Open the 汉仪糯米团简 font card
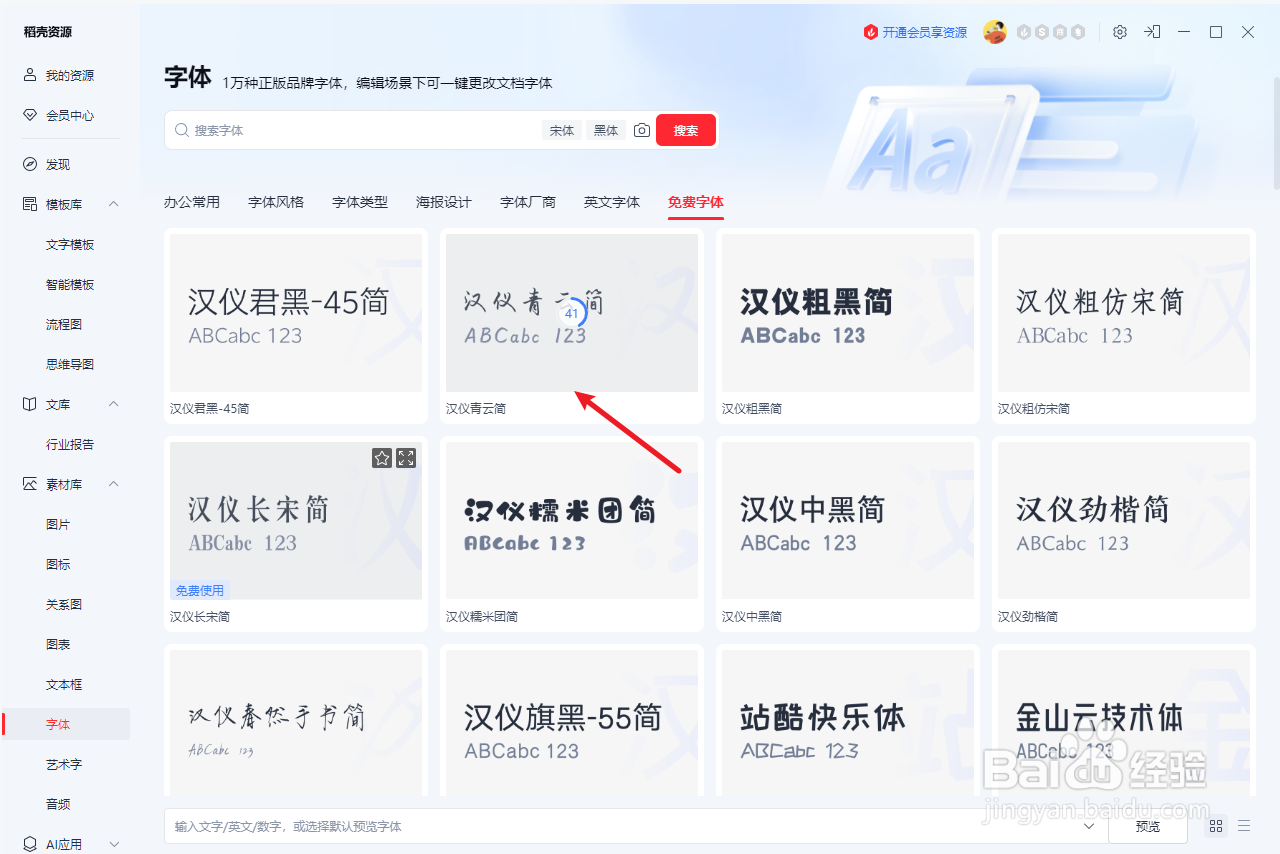 pyautogui.click(x=572, y=534)
